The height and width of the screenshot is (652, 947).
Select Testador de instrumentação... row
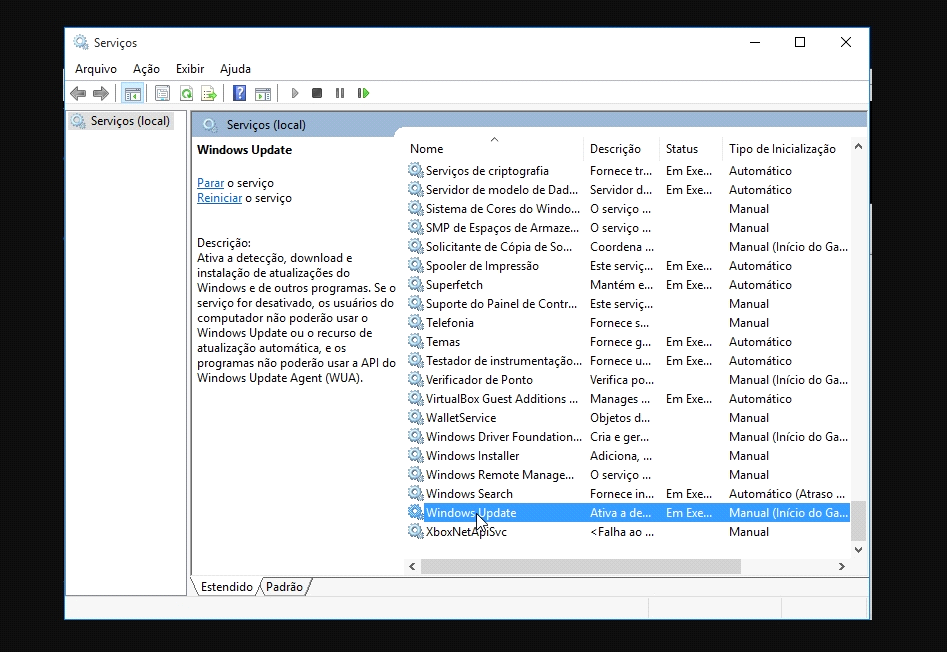[628, 360]
